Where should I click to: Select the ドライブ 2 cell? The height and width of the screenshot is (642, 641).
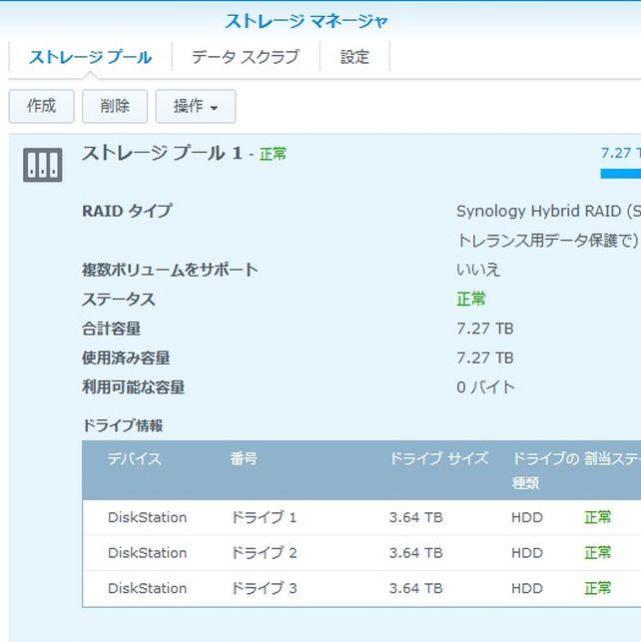pyautogui.click(x=264, y=553)
